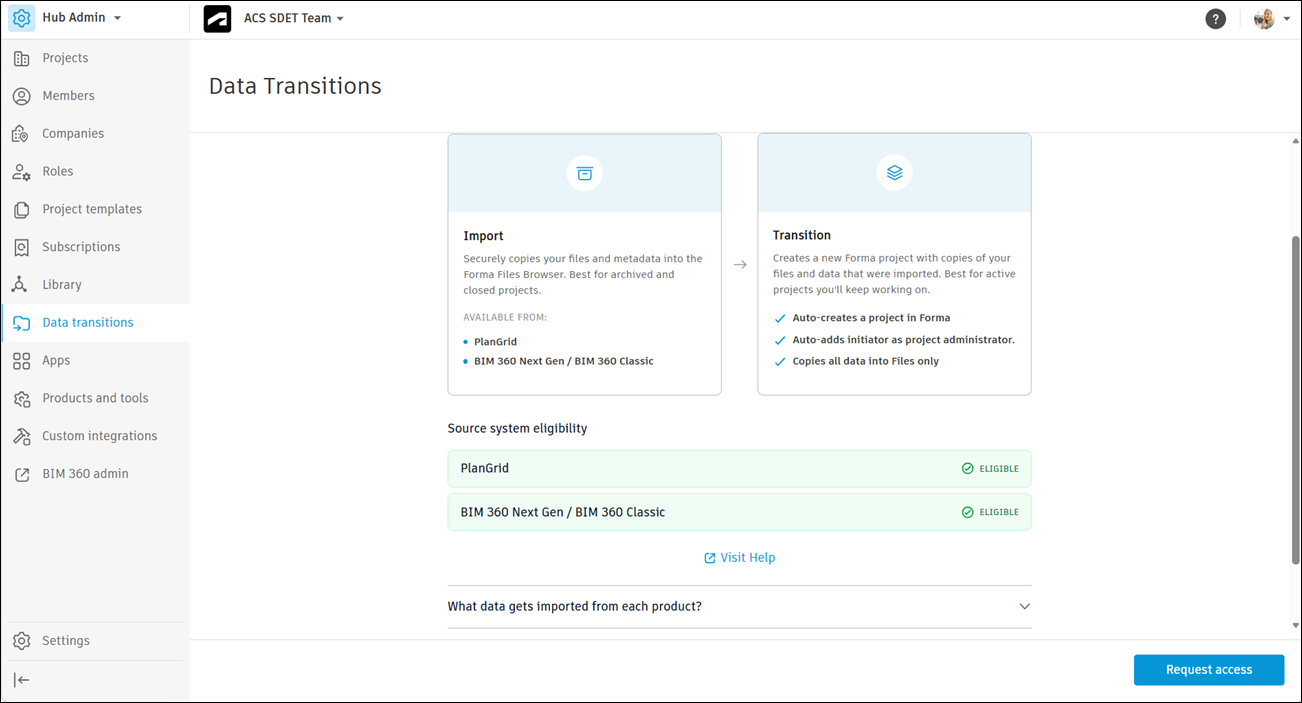Click the Import card heading

point(483,236)
